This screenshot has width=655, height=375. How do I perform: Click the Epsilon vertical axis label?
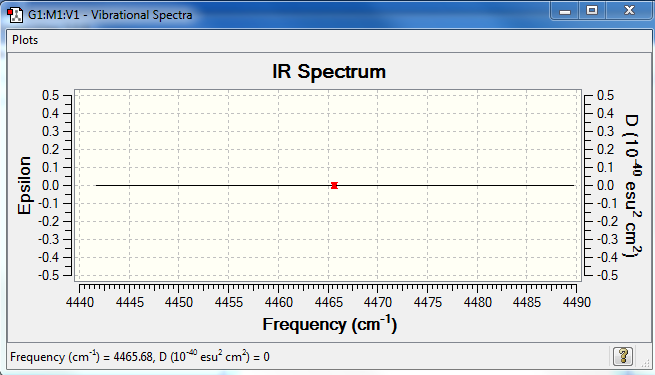[25, 185]
